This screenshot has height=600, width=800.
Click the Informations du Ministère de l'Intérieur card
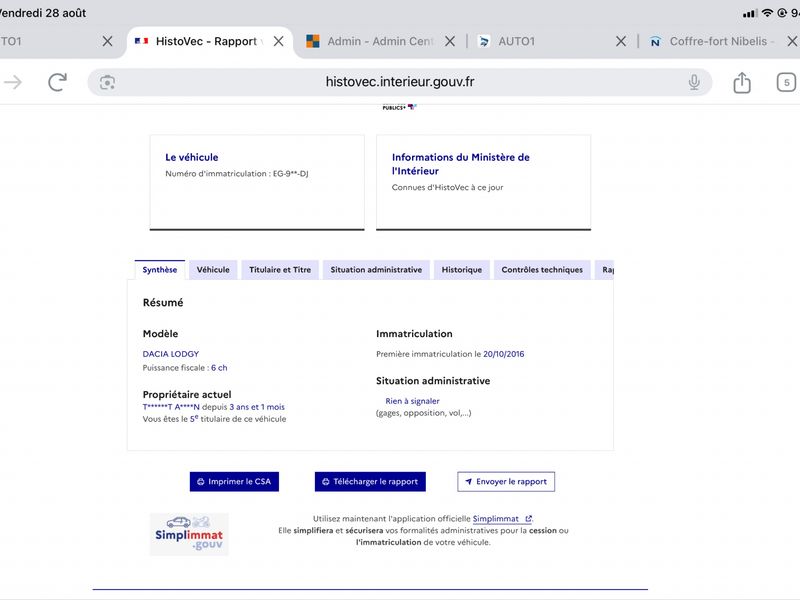(x=484, y=183)
